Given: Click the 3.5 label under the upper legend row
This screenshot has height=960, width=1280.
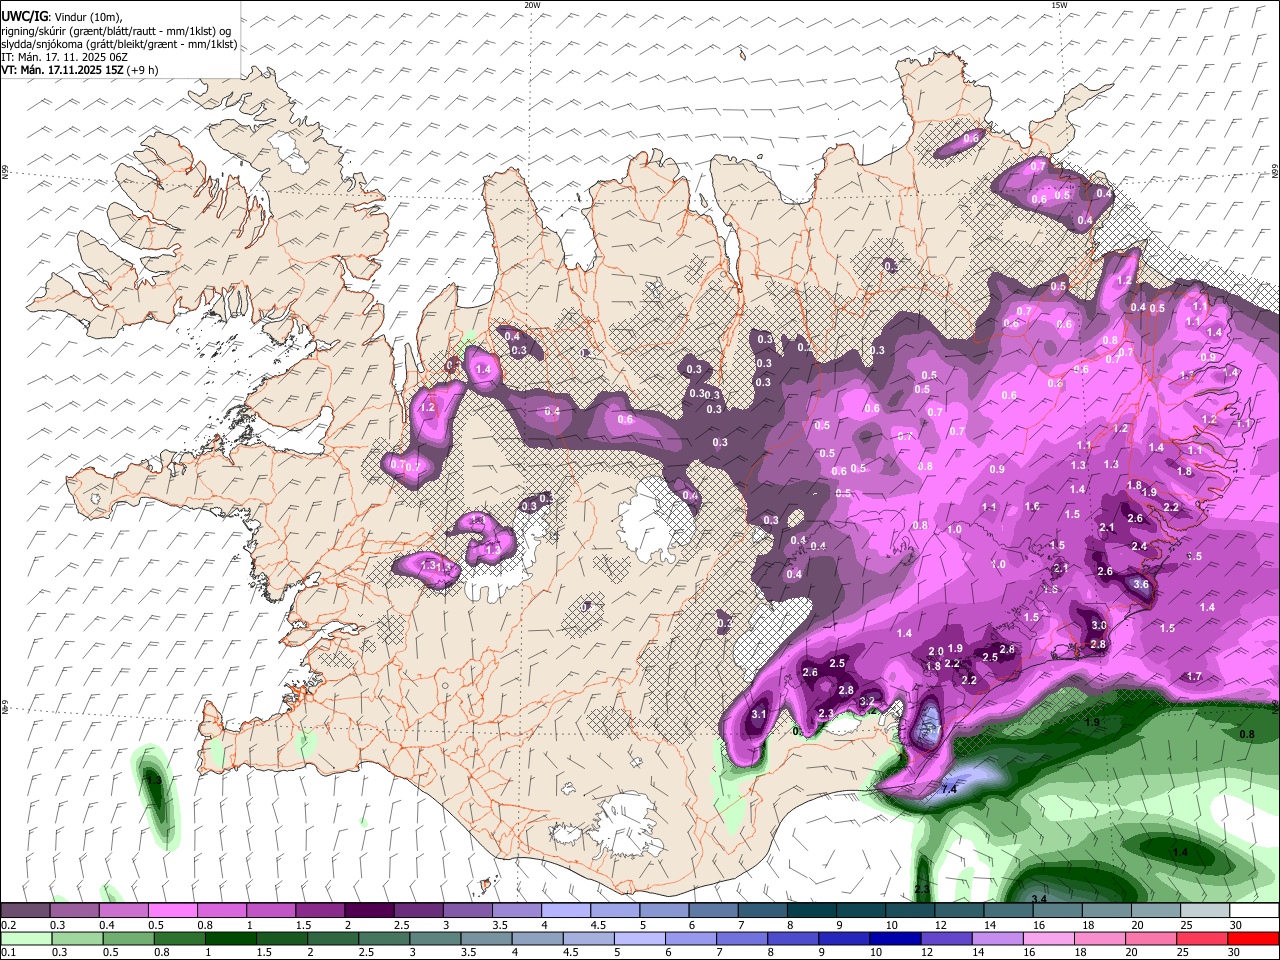Looking at the screenshot, I should coord(500,925).
